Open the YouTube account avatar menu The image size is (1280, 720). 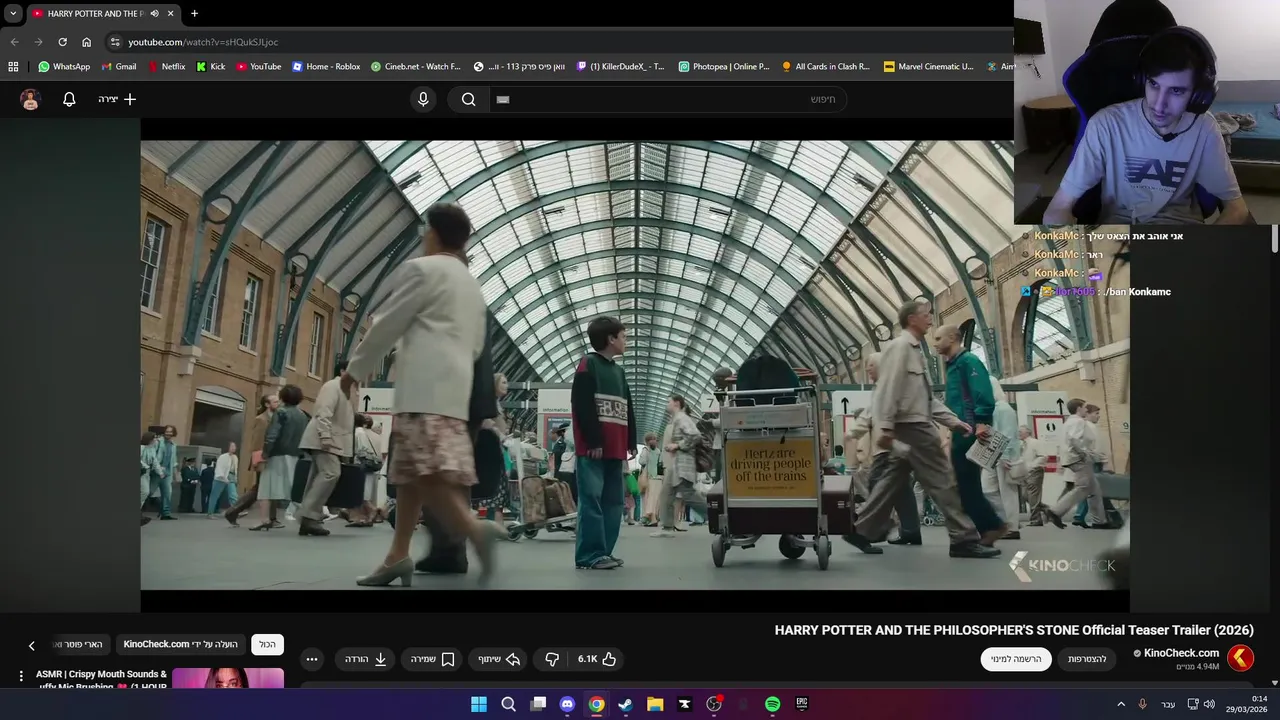[30, 99]
